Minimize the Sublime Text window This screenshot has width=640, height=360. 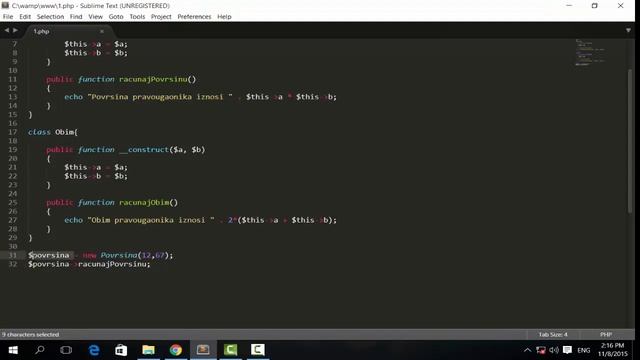569,6
